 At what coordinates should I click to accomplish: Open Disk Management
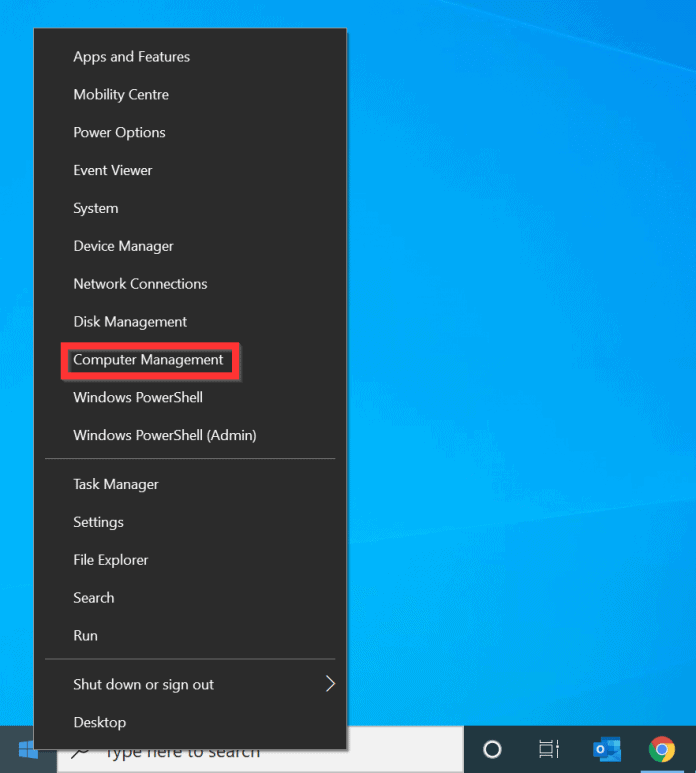coord(130,322)
